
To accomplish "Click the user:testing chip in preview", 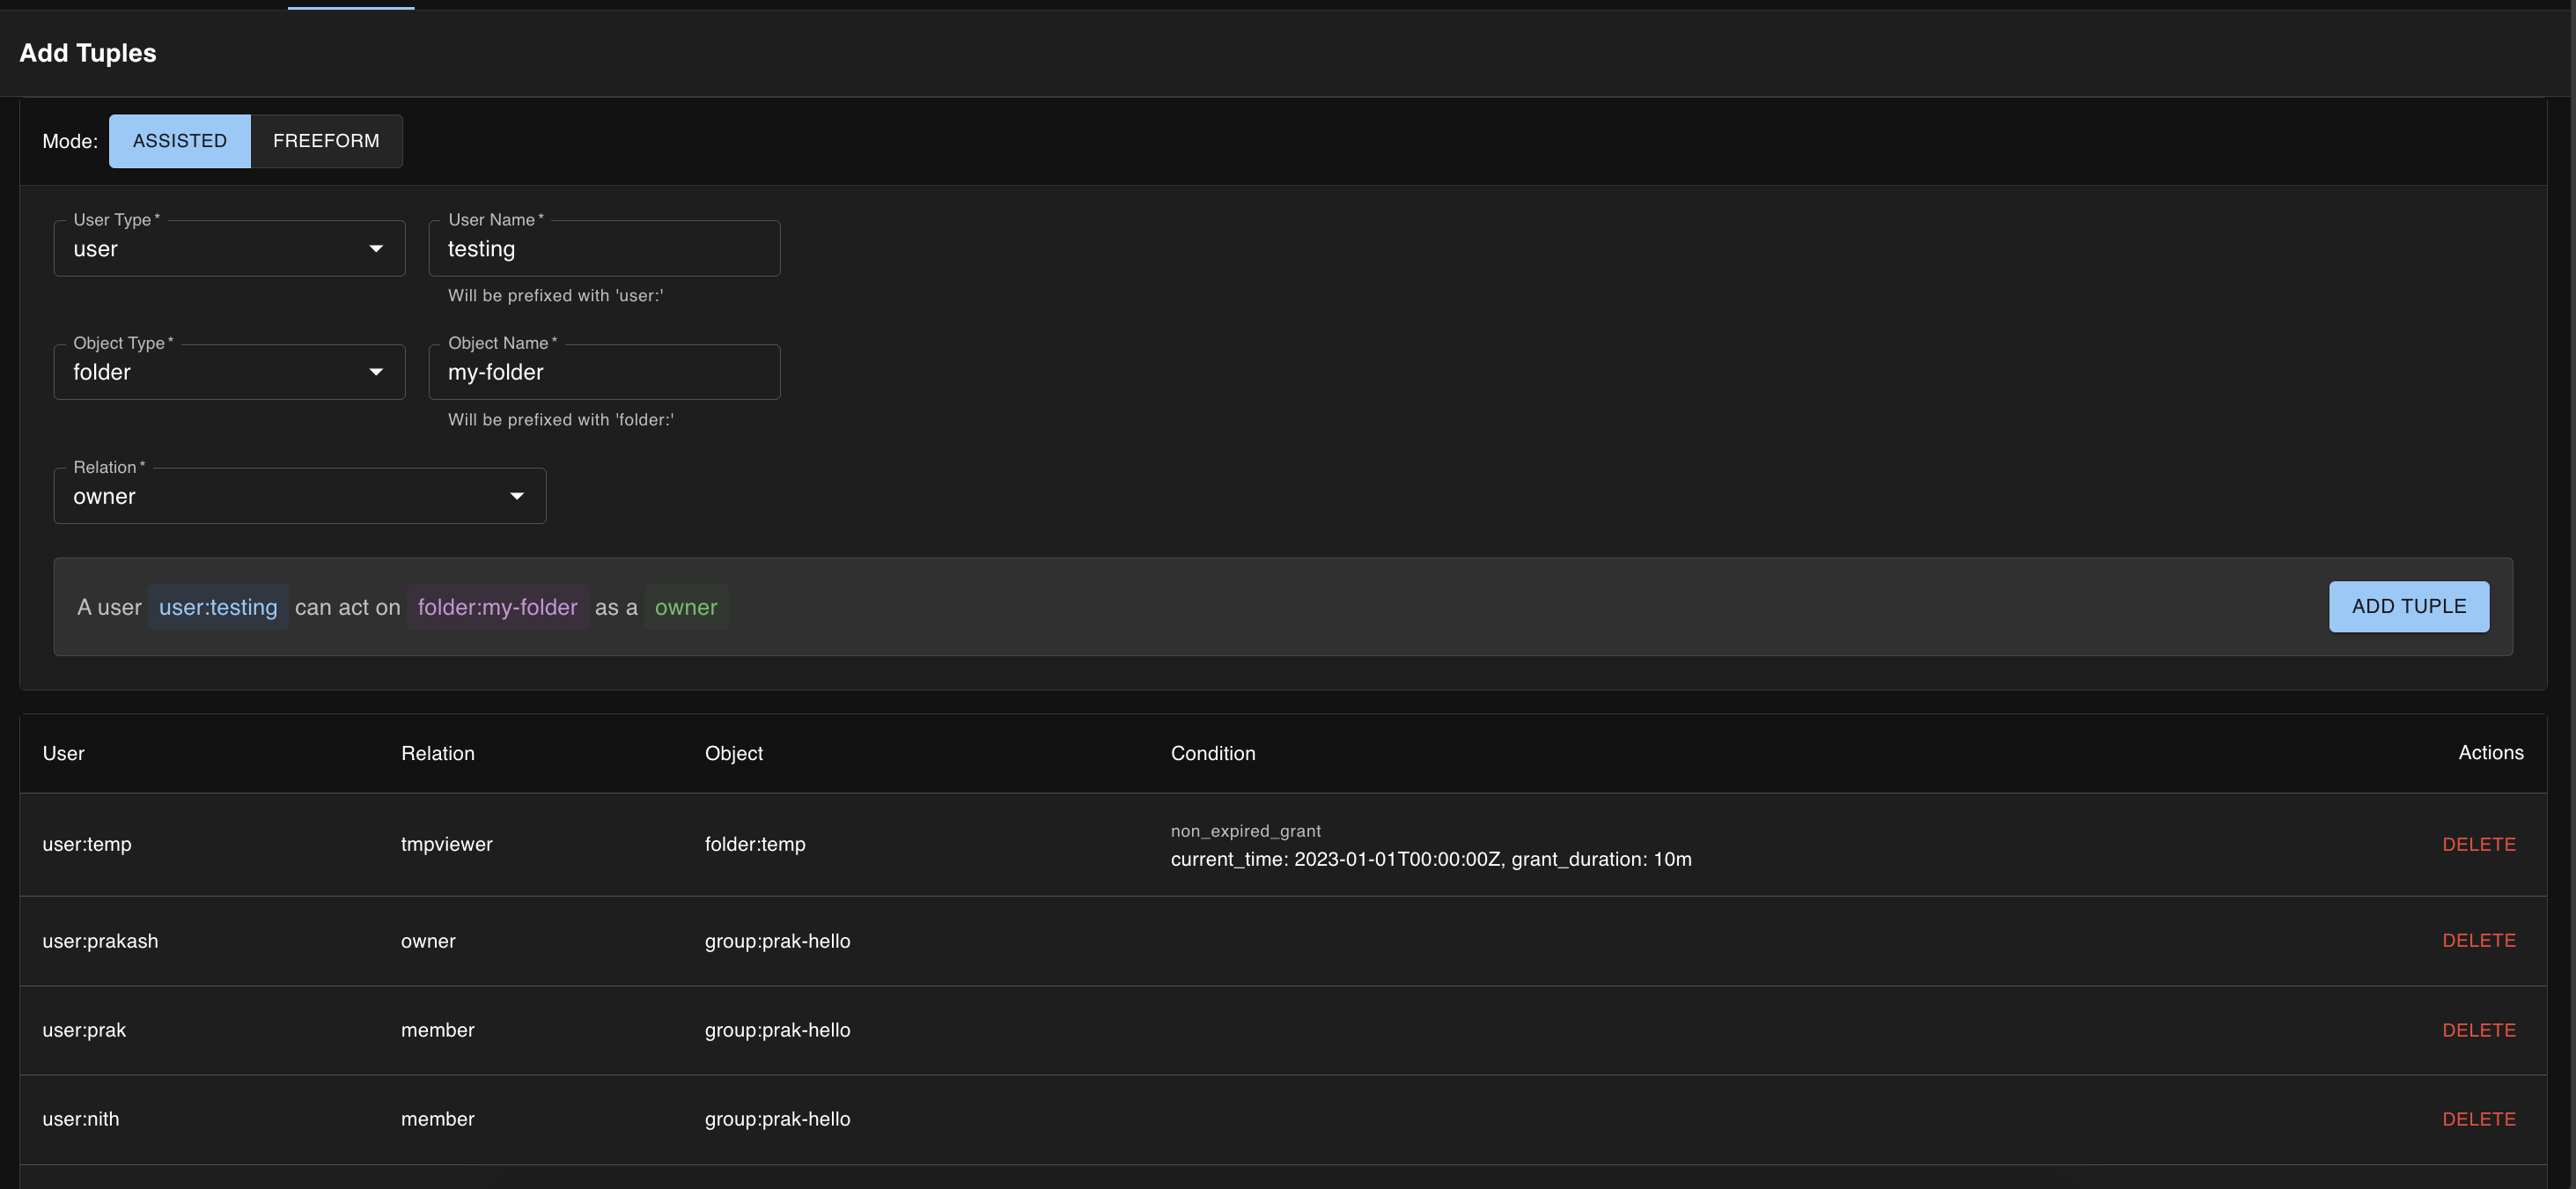I will [x=218, y=607].
